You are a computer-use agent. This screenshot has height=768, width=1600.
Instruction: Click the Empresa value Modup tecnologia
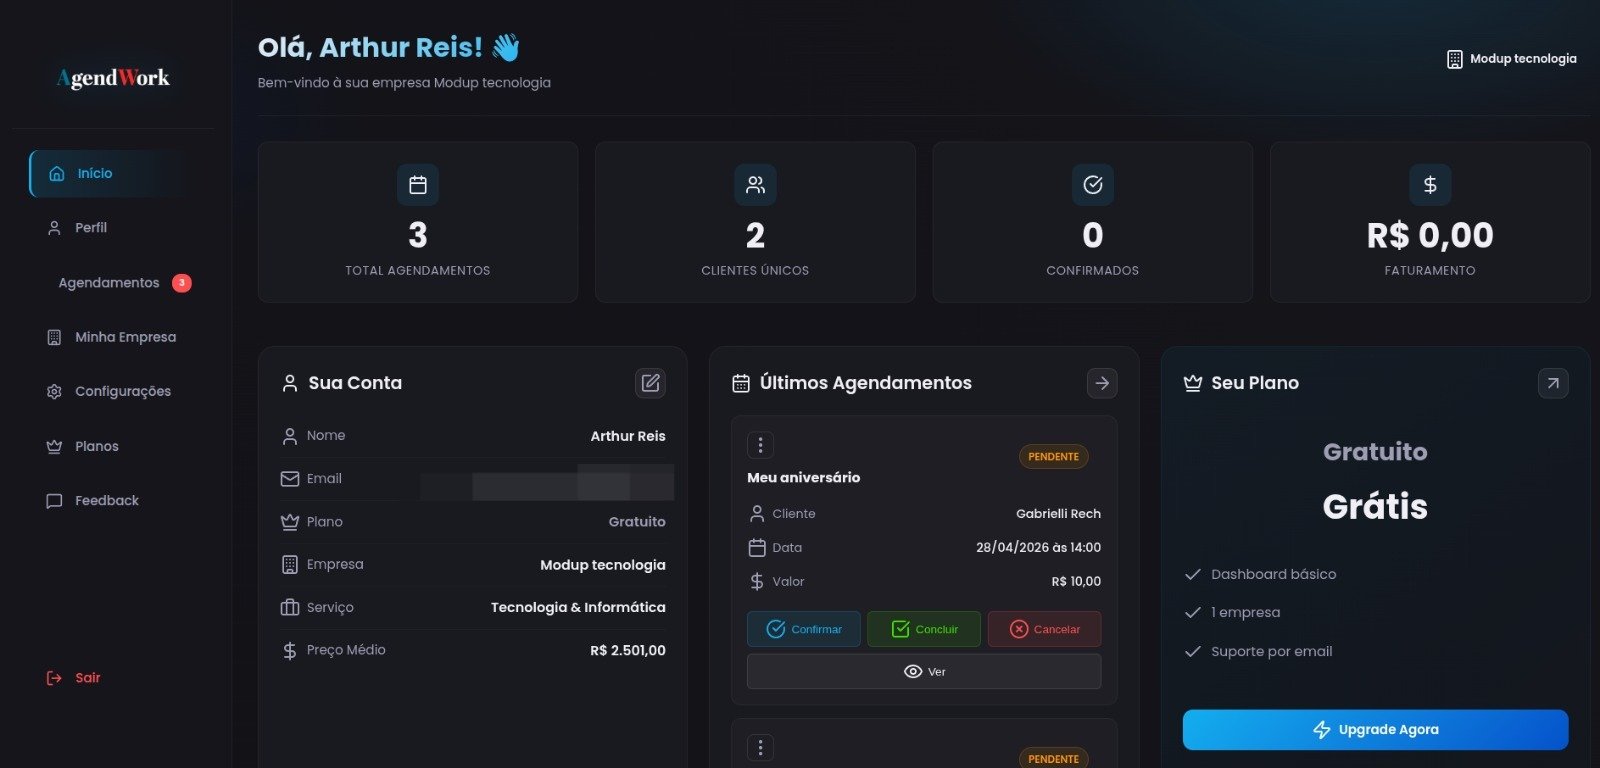pos(603,565)
